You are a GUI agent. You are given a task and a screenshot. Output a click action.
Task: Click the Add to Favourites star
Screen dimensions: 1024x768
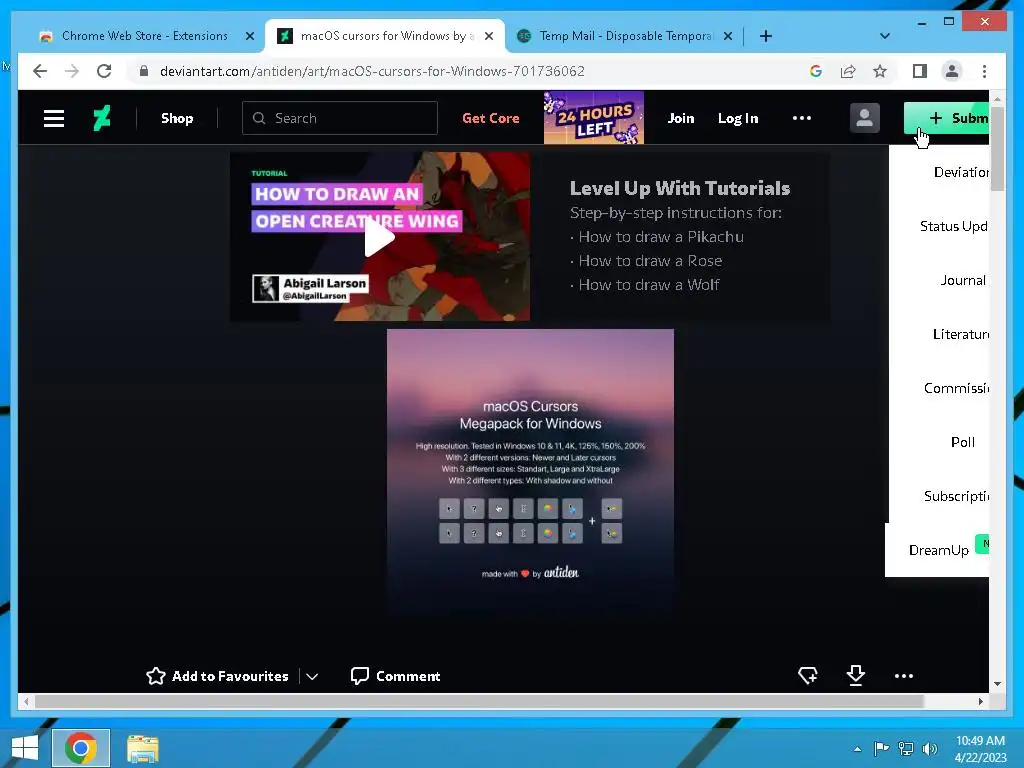coord(155,676)
